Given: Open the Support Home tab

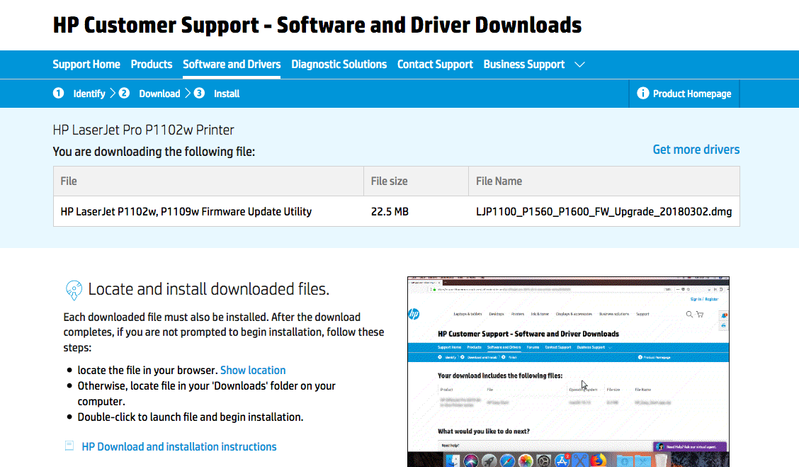Looking at the screenshot, I should (86, 65).
